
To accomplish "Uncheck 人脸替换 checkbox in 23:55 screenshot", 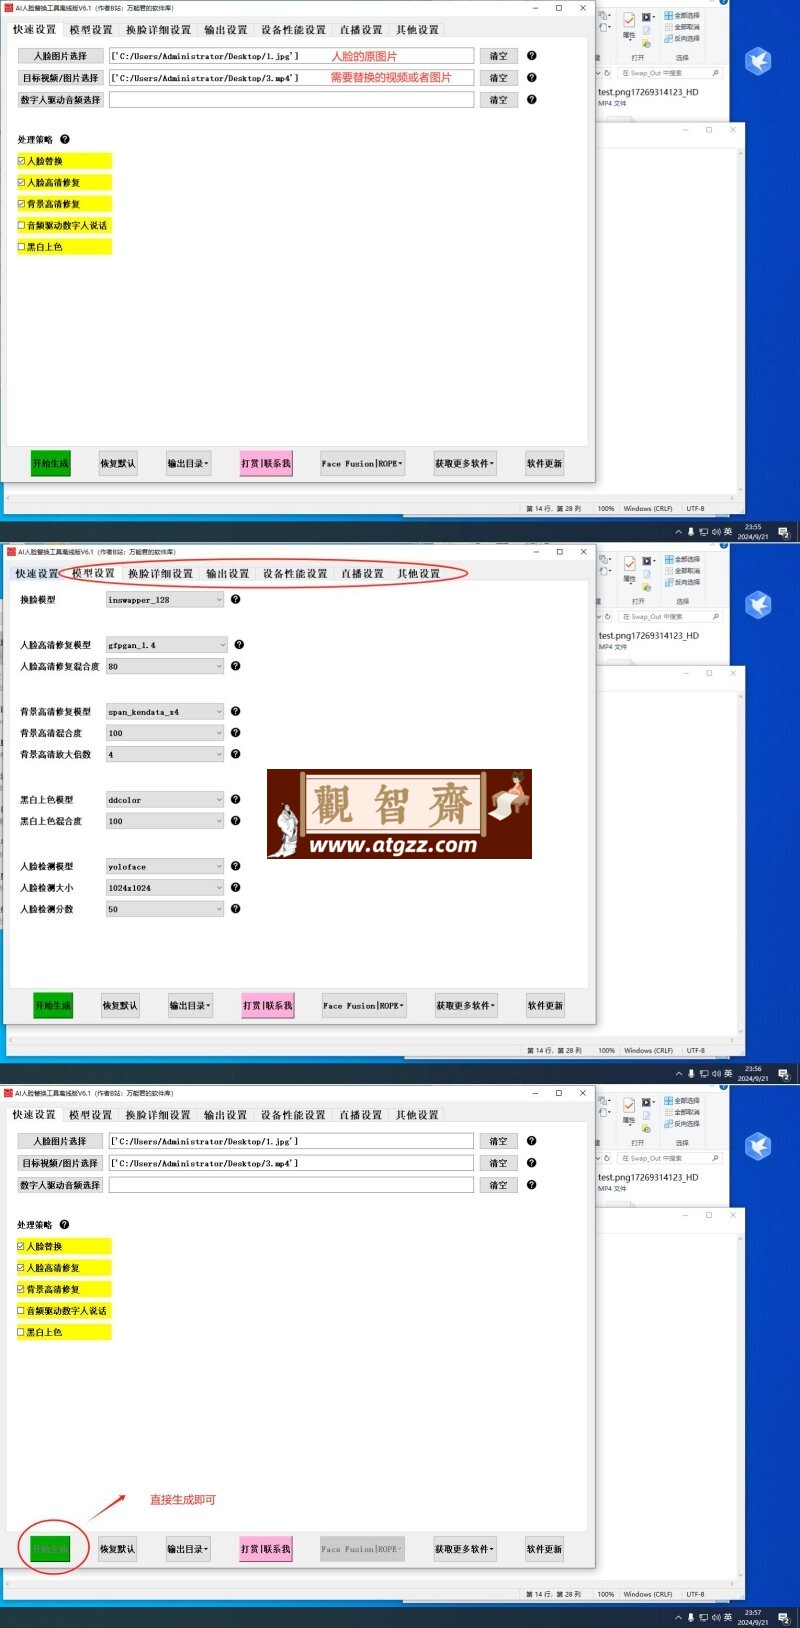I will tap(22, 161).
